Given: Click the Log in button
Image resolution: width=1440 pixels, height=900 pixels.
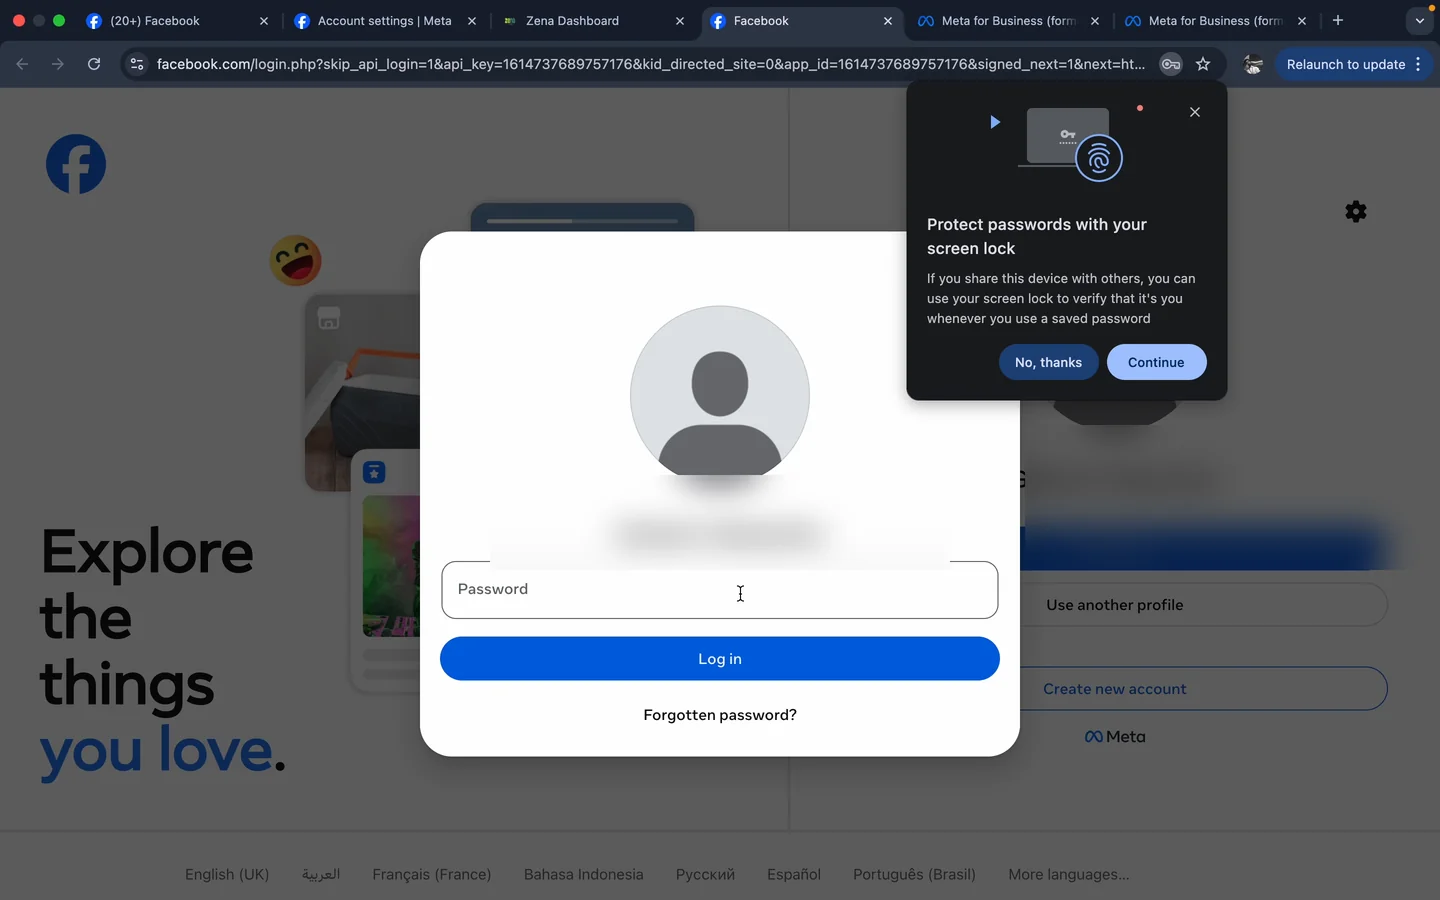Looking at the screenshot, I should coord(720,659).
